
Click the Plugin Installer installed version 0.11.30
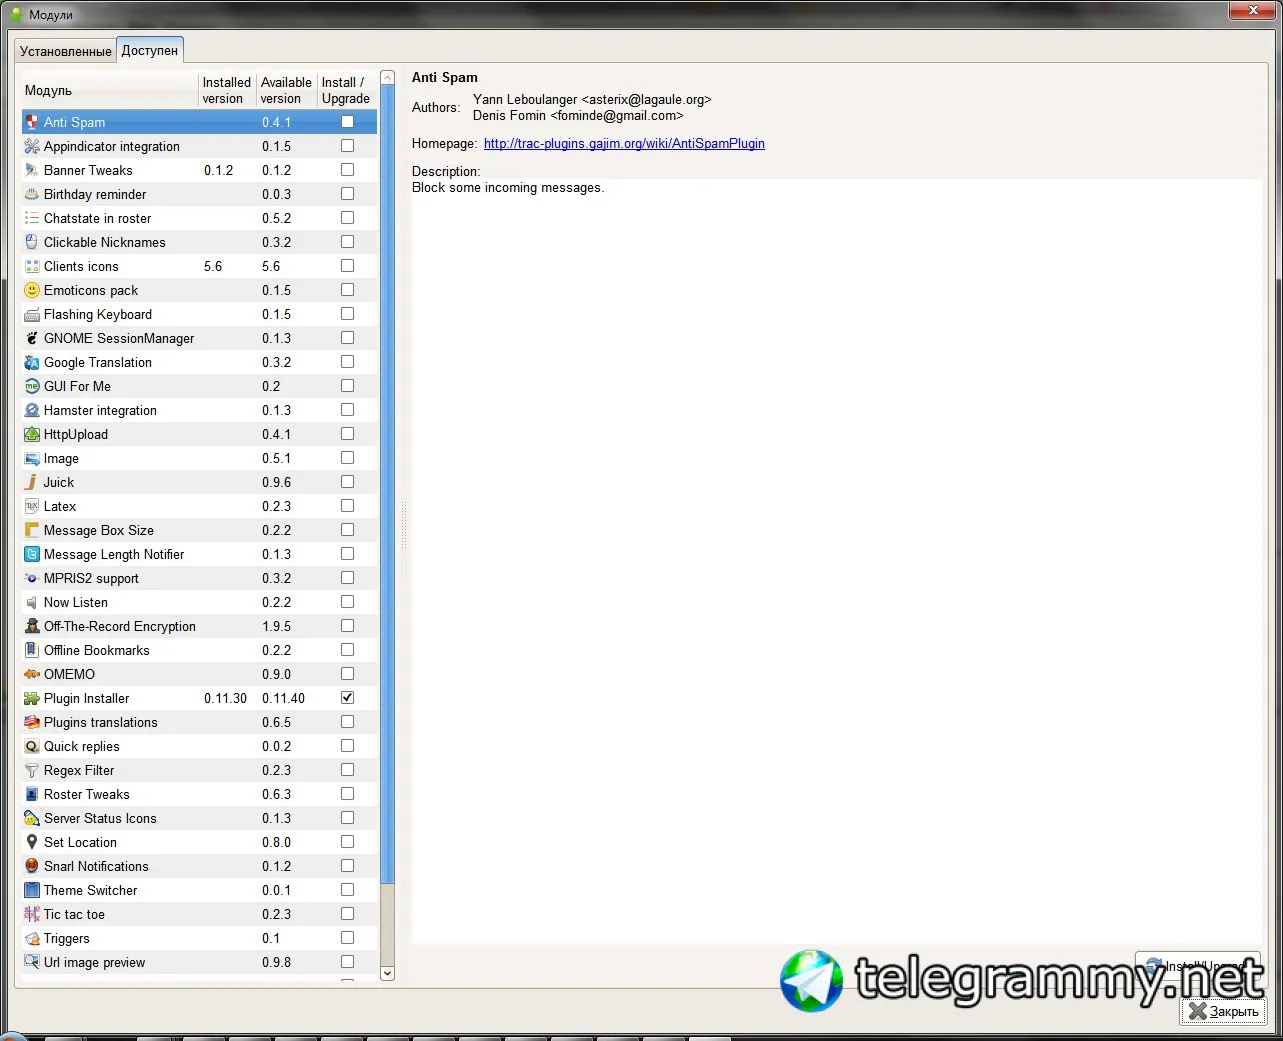pos(225,698)
